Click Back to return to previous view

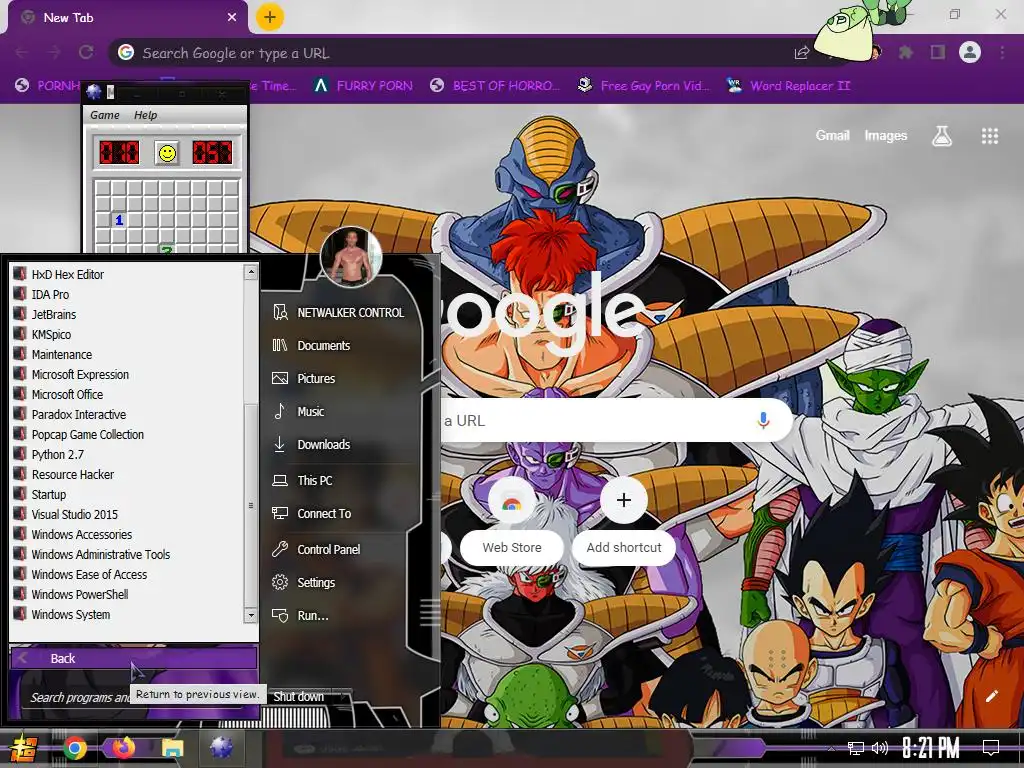pyautogui.click(x=134, y=658)
